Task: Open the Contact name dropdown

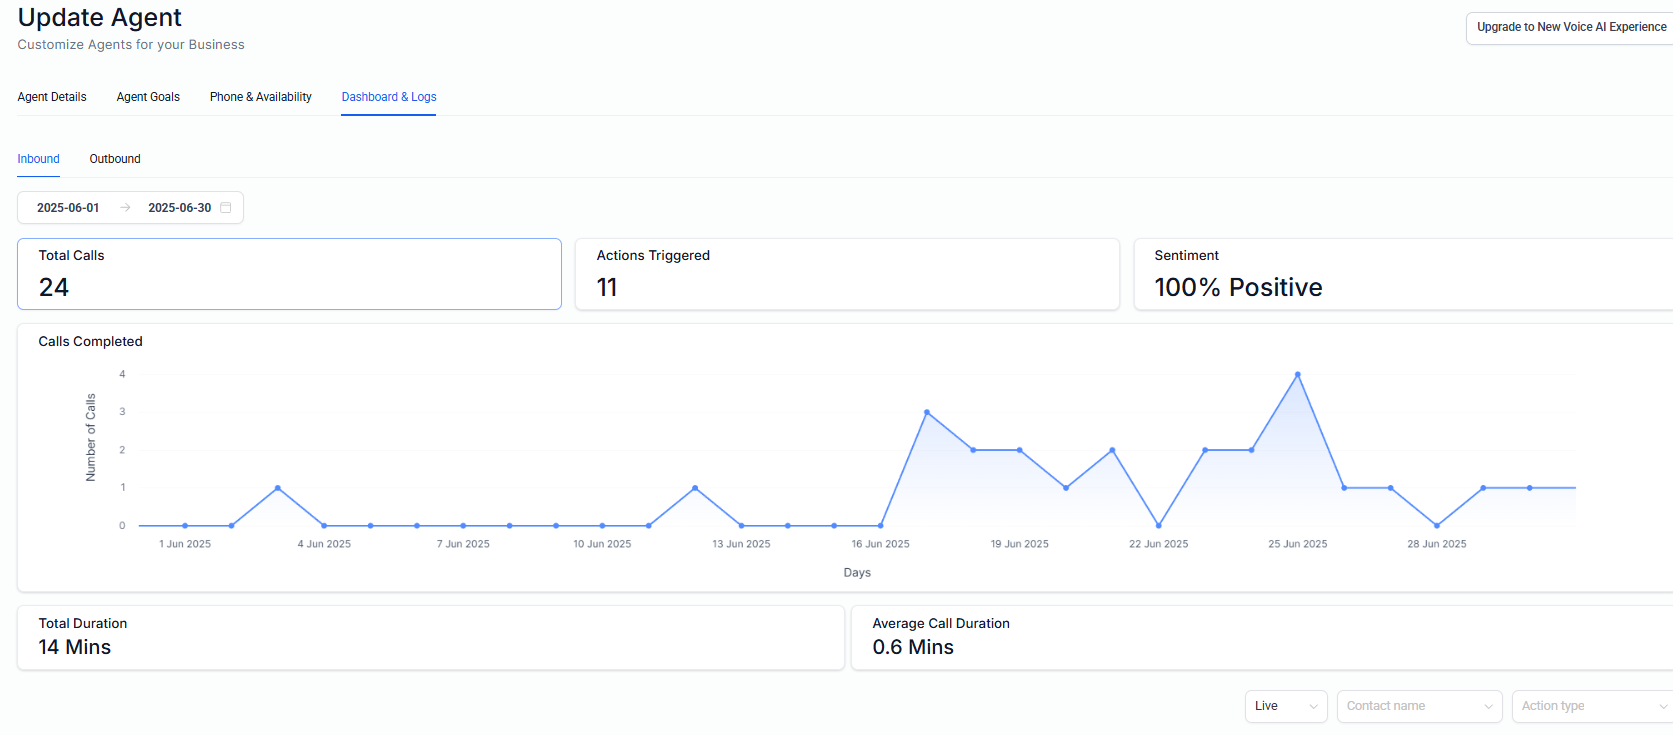Action: (x=1418, y=706)
